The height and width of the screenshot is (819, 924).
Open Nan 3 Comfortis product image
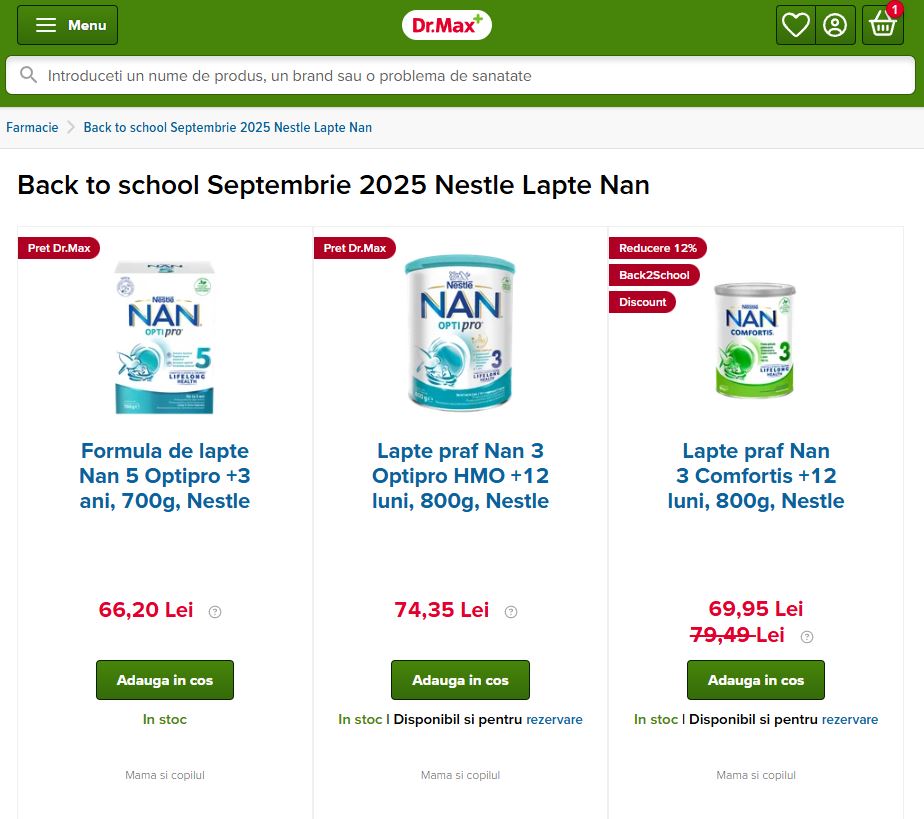(755, 340)
